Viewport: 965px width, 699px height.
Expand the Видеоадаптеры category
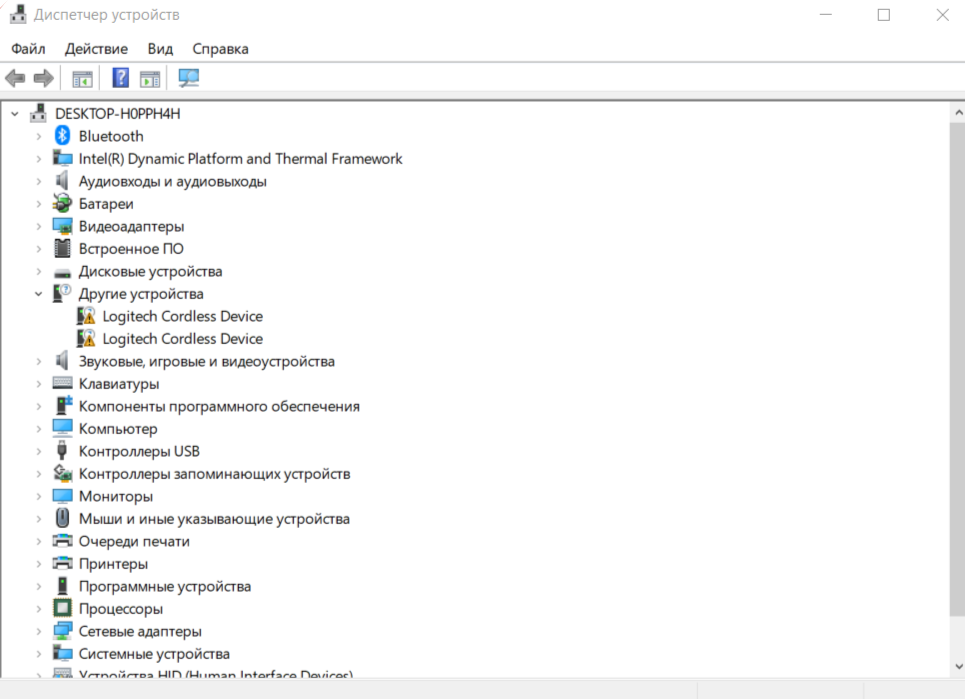click(39, 227)
